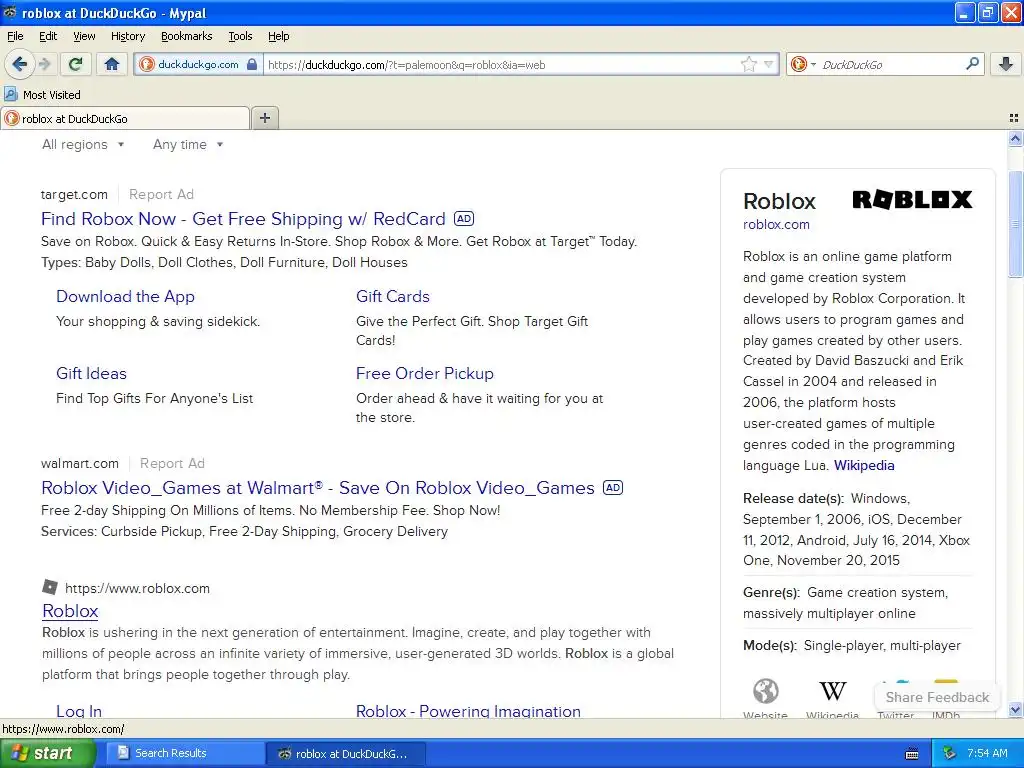Open the Gift Ideas link
The image size is (1024, 768).
(91, 374)
